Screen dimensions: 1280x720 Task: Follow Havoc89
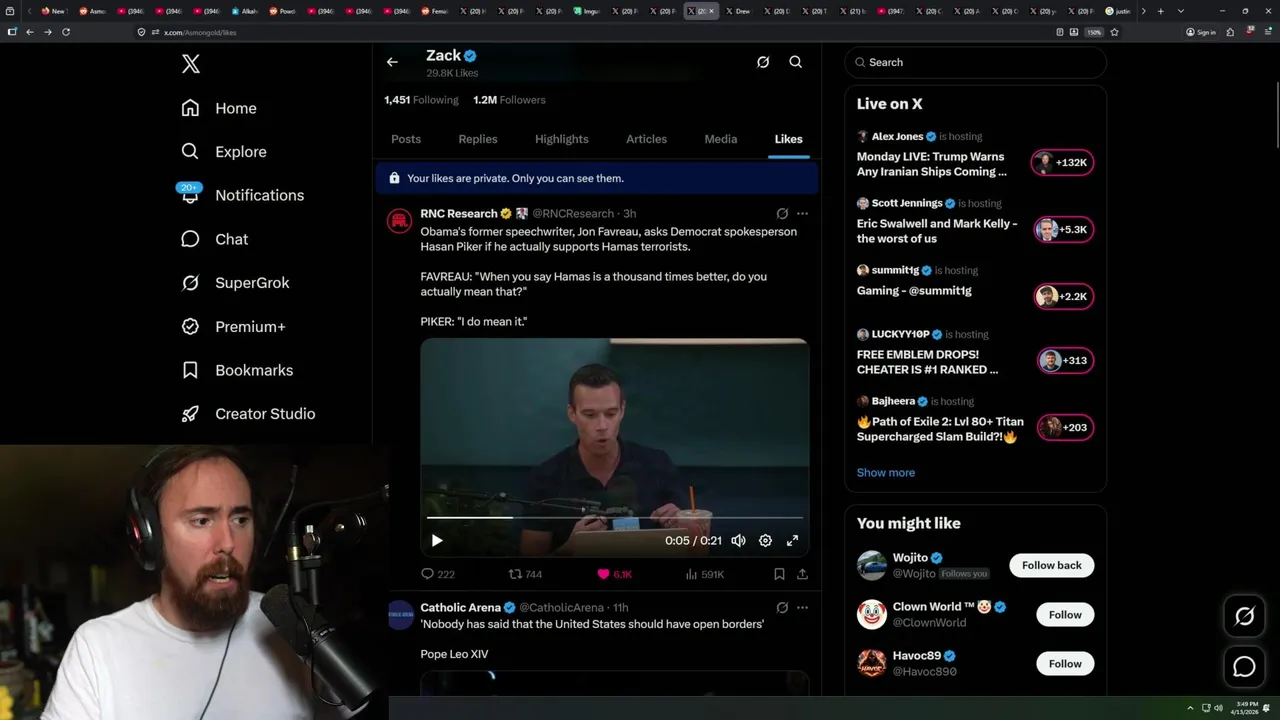tap(1065, 664)
